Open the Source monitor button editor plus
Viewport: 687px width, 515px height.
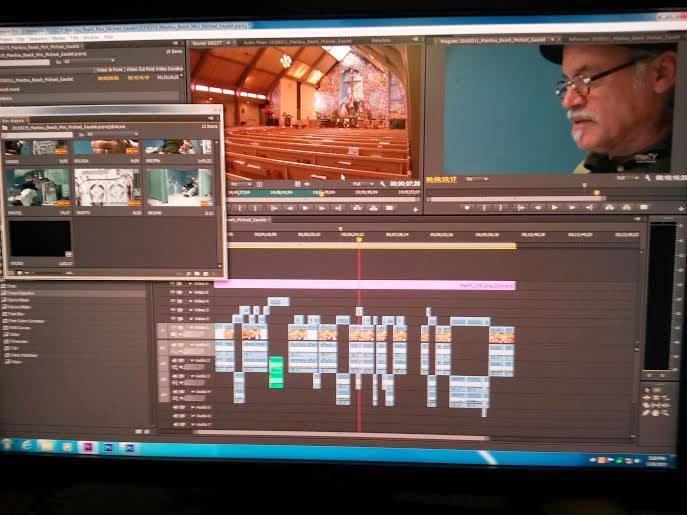coord(415,210)
